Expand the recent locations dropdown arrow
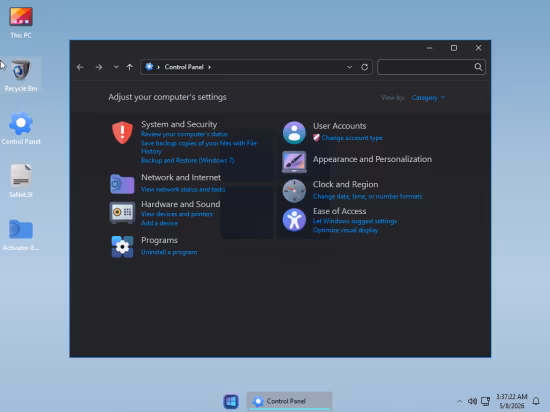The width and height of the screenshot is (550, 412). [116, 67]
